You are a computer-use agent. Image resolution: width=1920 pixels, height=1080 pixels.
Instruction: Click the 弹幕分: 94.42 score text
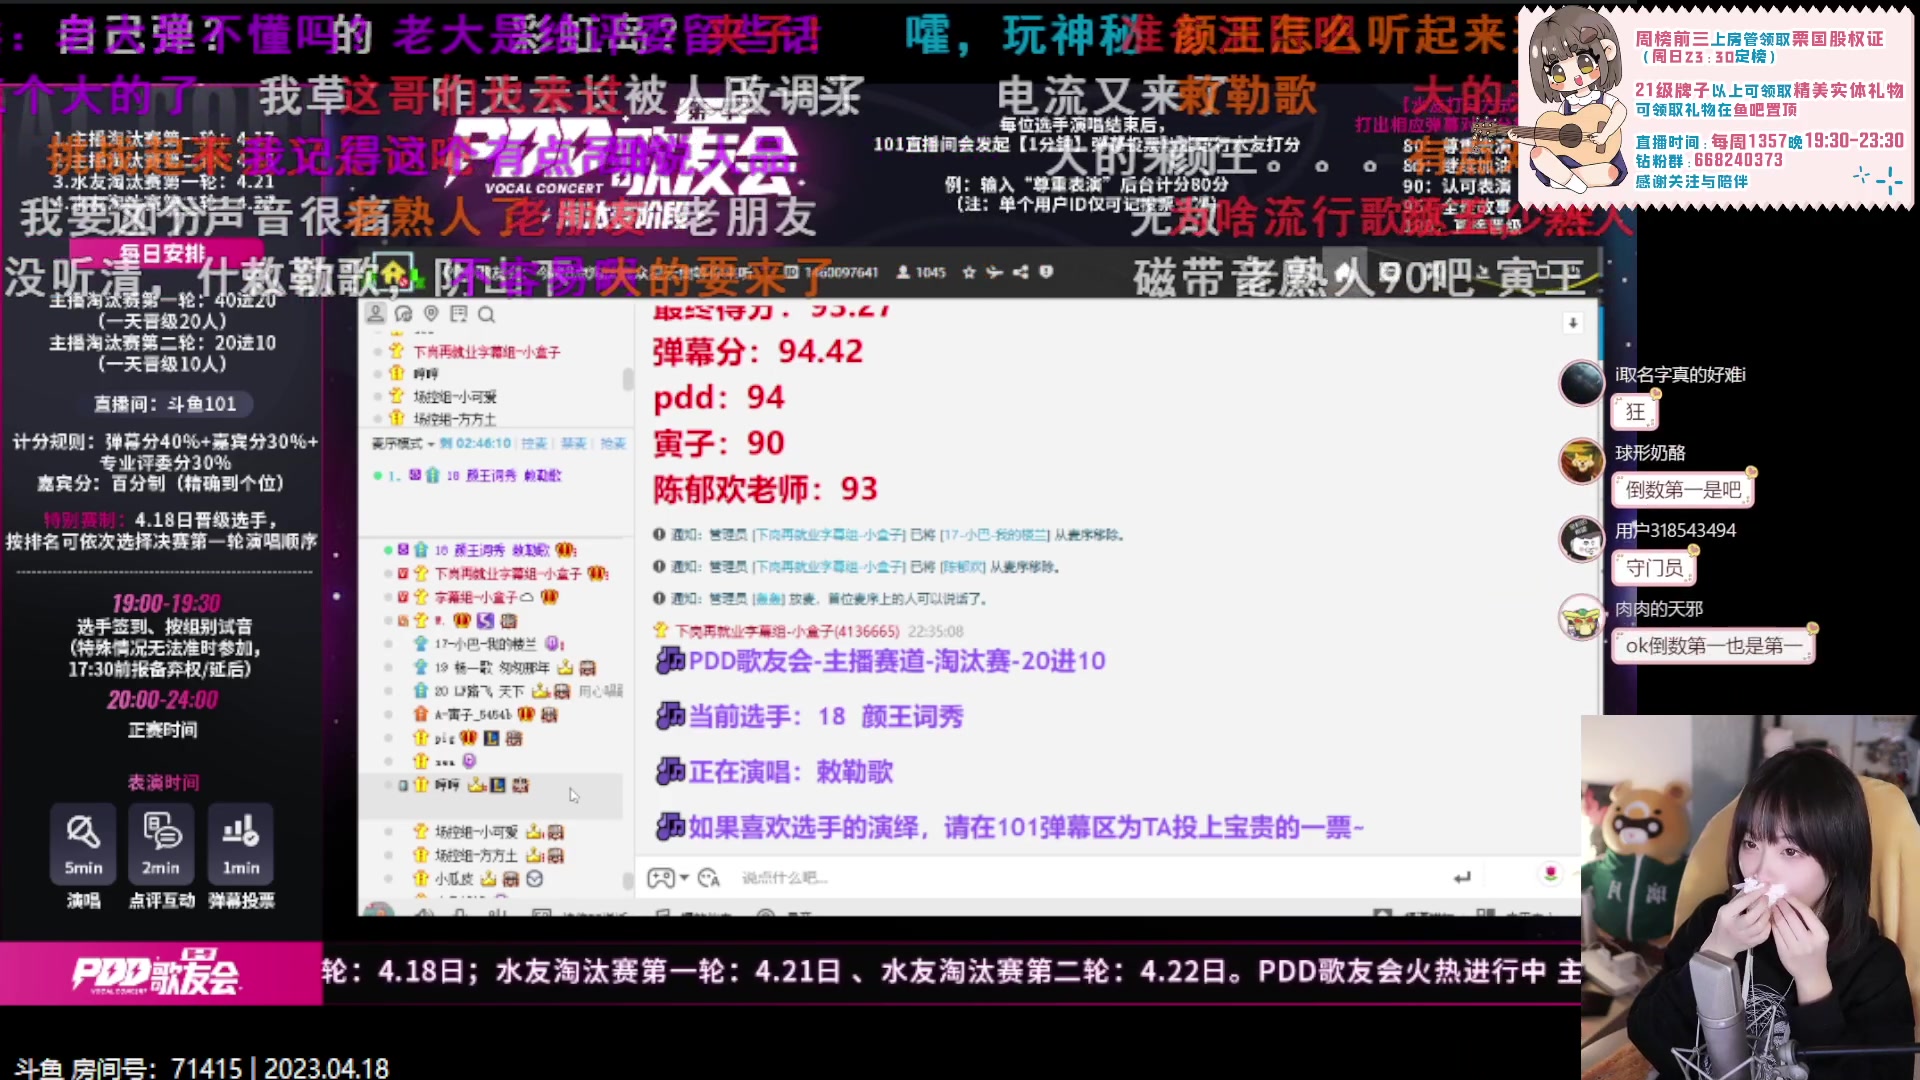pos(757,351)
